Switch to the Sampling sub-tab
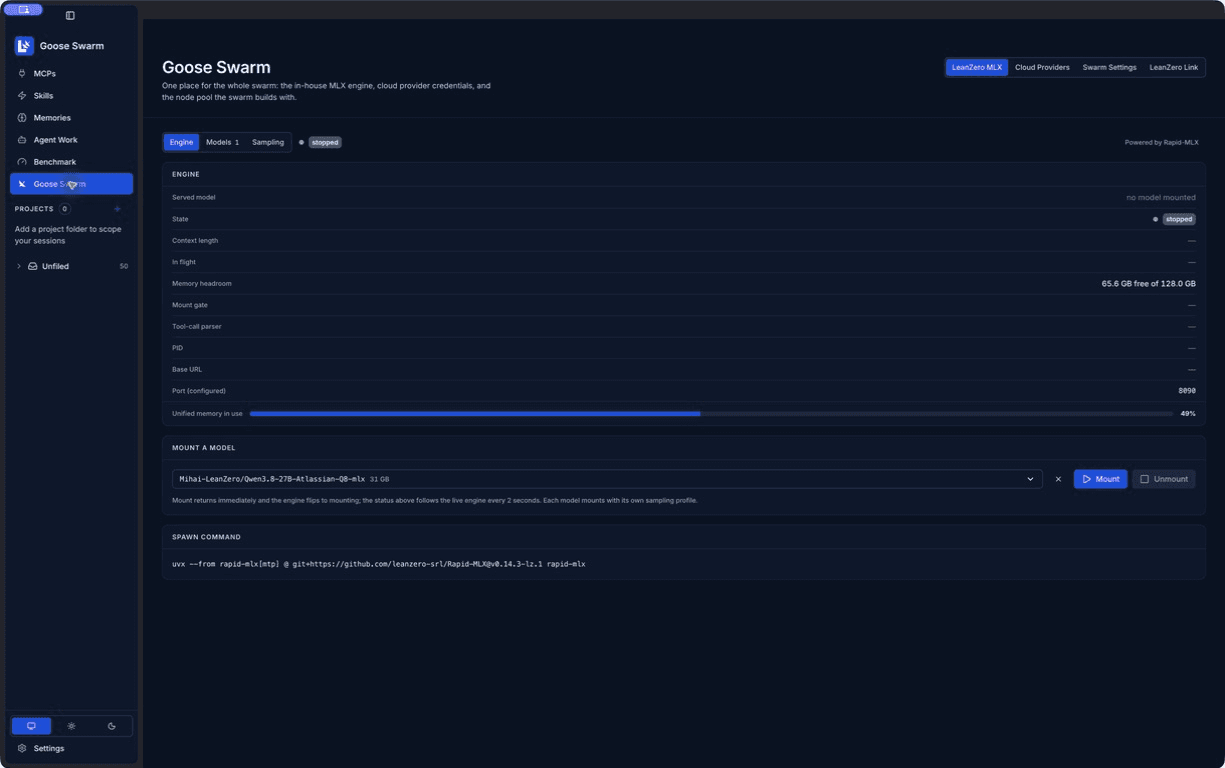The width and height of the screenshot is (1225, 768). click(x=268, y=142)
